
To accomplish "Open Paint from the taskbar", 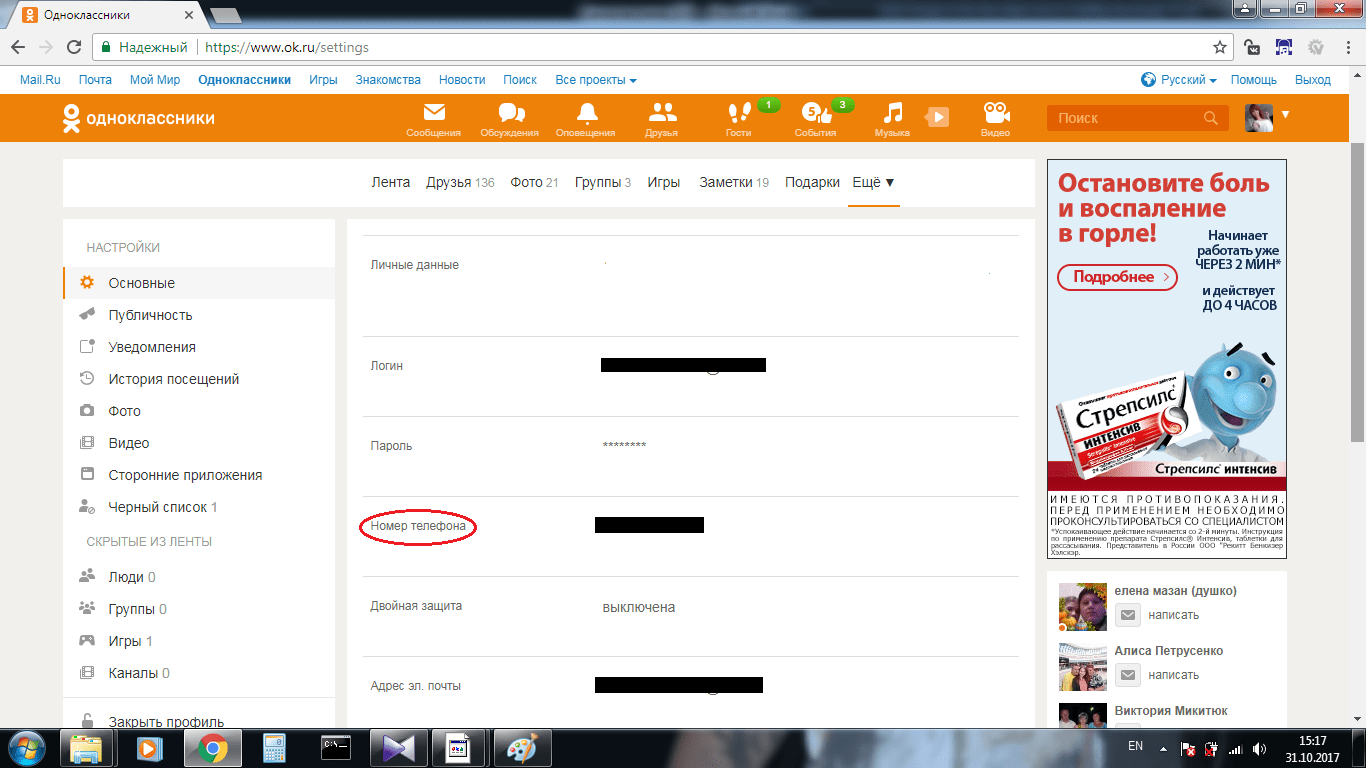I will pyautogui.click(x=523, y=747).
